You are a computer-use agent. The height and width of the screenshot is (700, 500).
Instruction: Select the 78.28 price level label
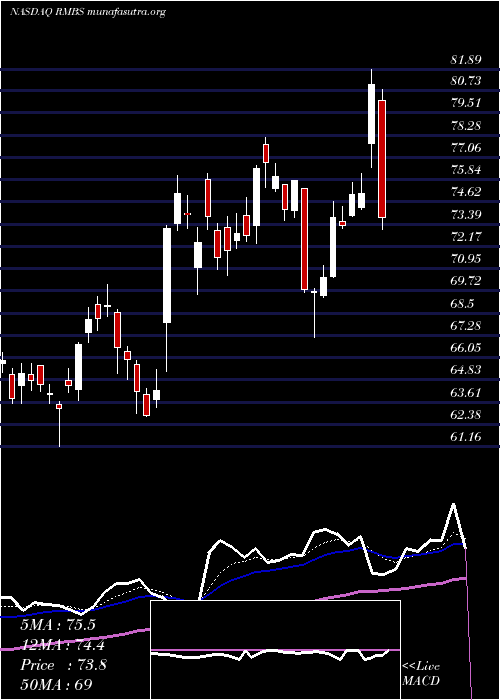tap(466, 125)
